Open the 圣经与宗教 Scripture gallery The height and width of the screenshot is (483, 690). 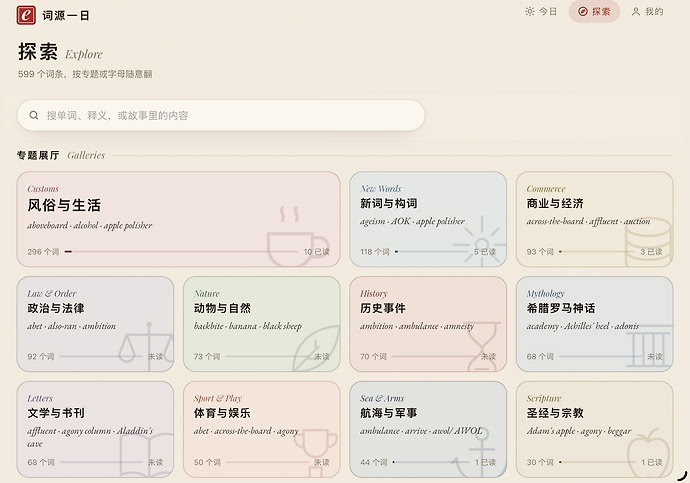(x=595, y=429)
